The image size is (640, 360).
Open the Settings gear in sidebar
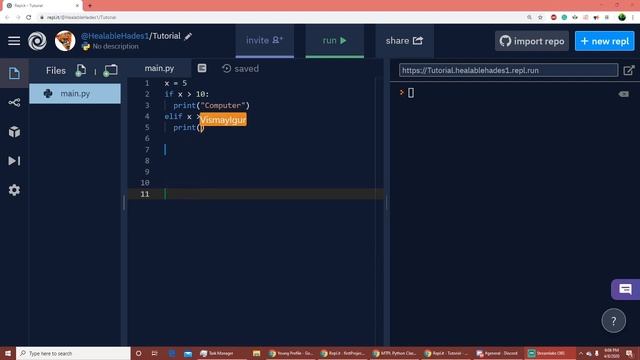click(x=14, y=190)
